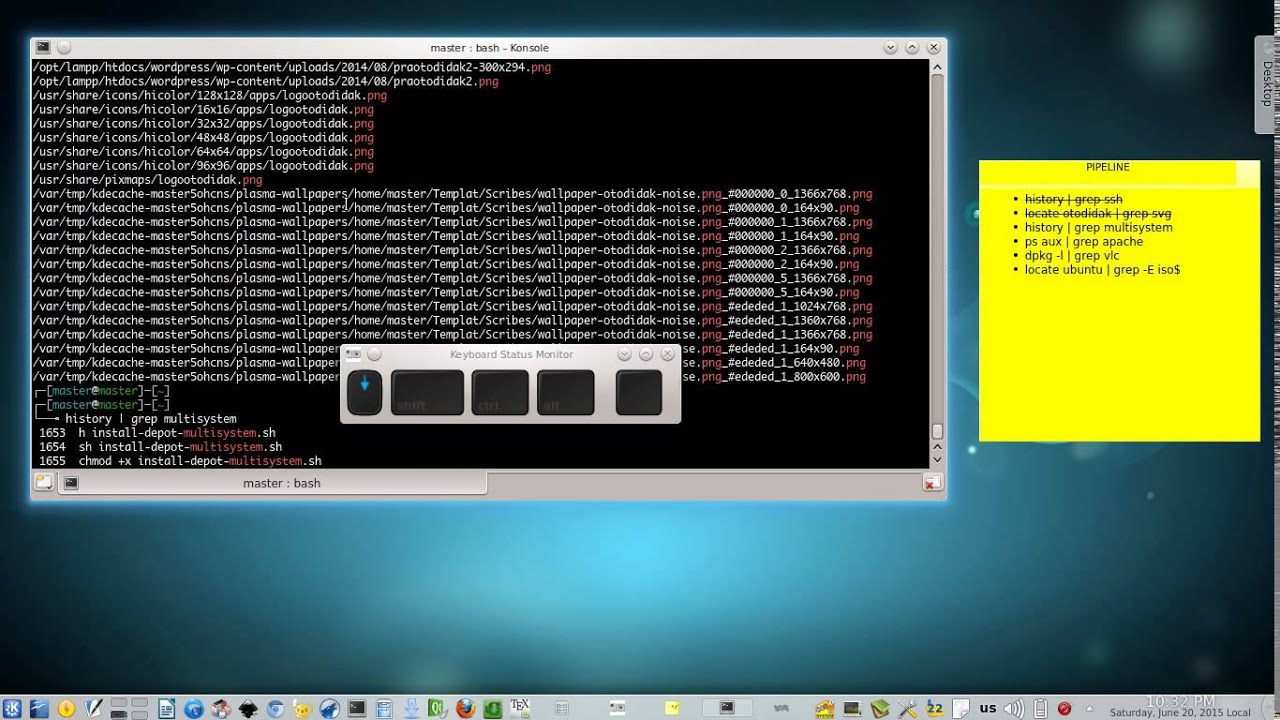Open the new tab button in Konsole
Image resolution: width=1280 pixels, height=720 pixels.
tap(43, 482)
